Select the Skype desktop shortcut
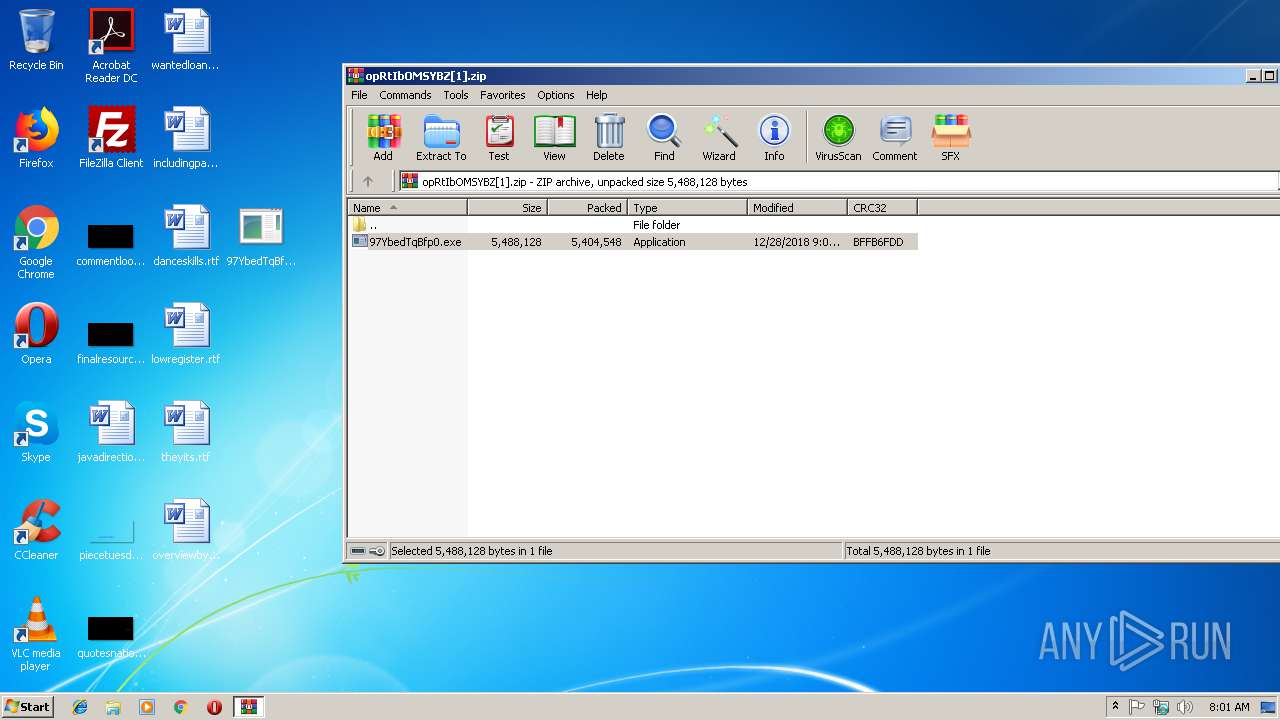This screenshot has width=1280, height=720. (x=36, y=432)
